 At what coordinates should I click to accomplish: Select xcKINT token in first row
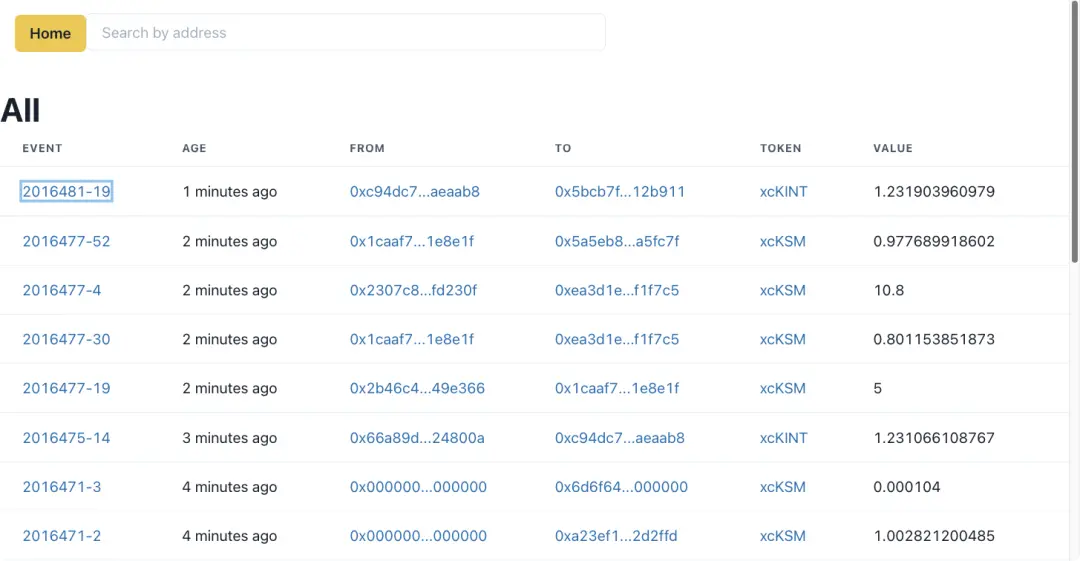(x=783, y=191)
